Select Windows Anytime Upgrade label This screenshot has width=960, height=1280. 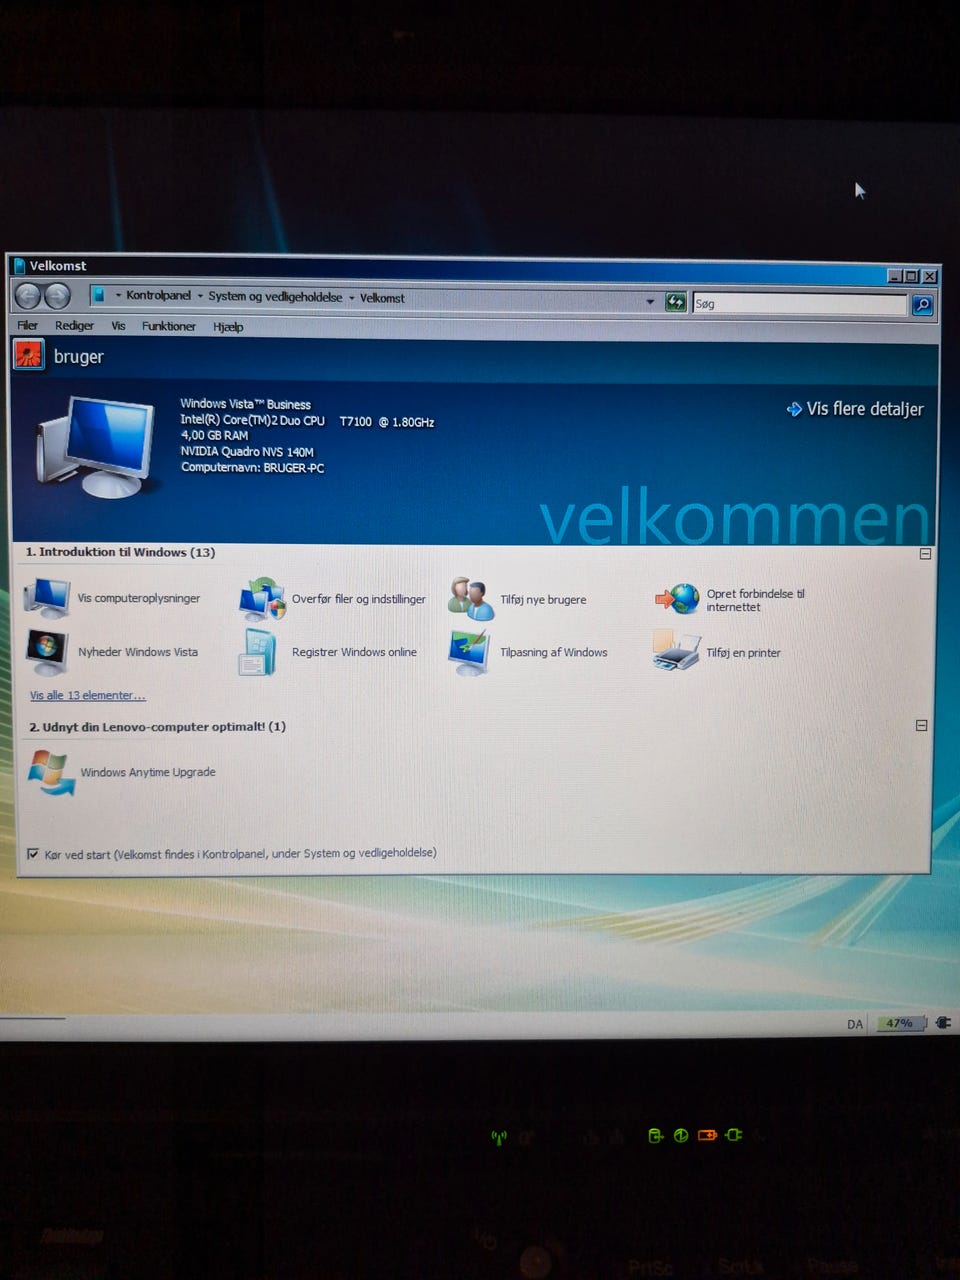click(148, 772)
